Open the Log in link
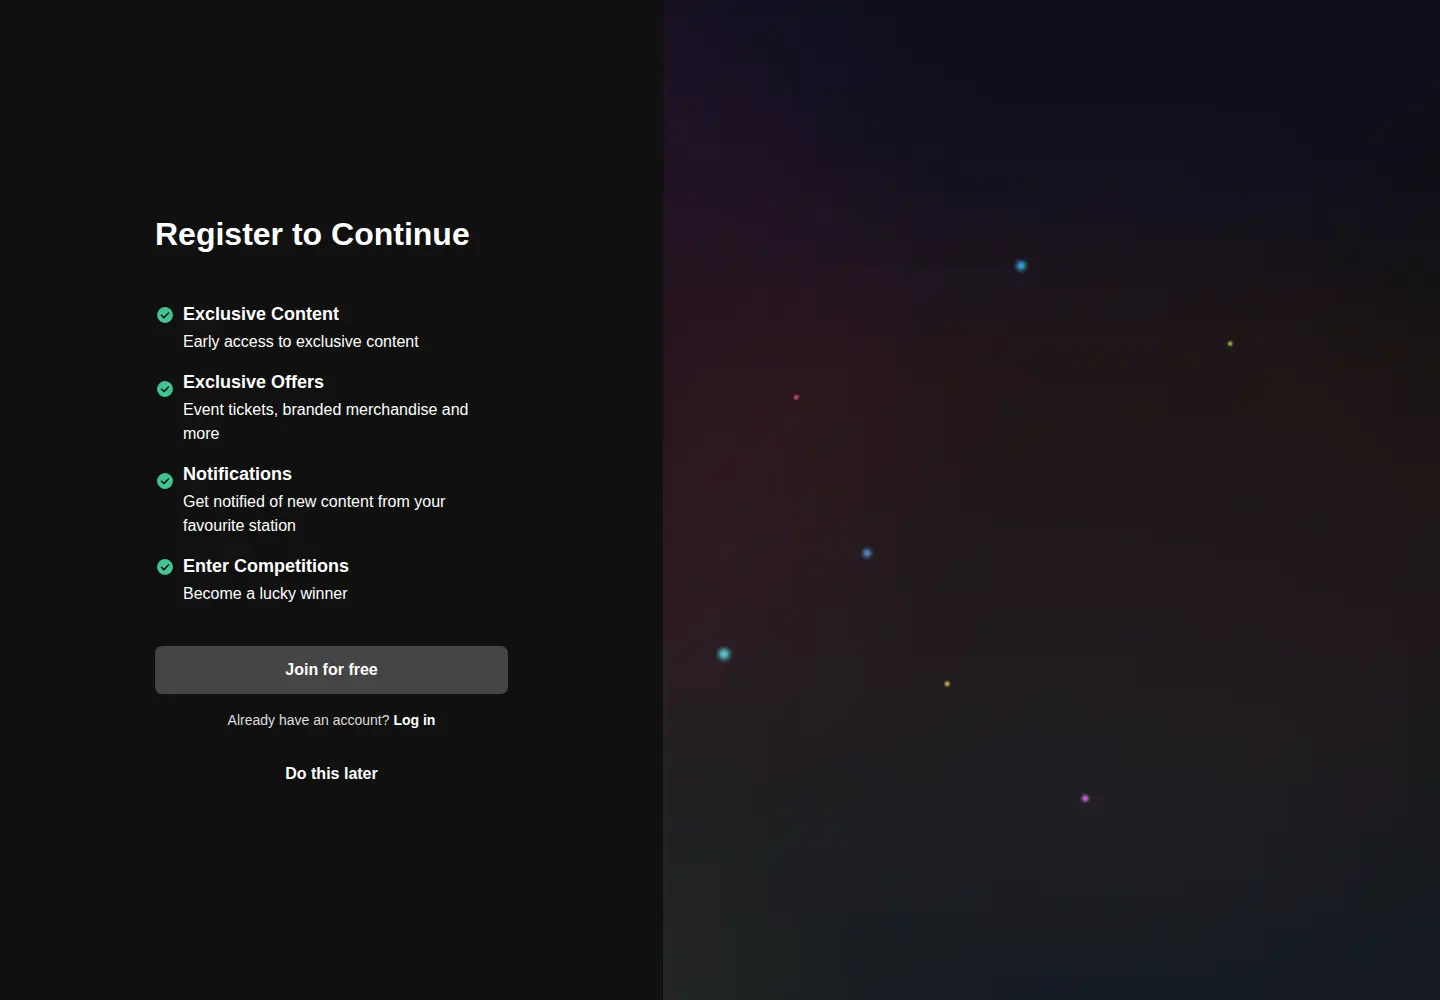 coord(414,720)
